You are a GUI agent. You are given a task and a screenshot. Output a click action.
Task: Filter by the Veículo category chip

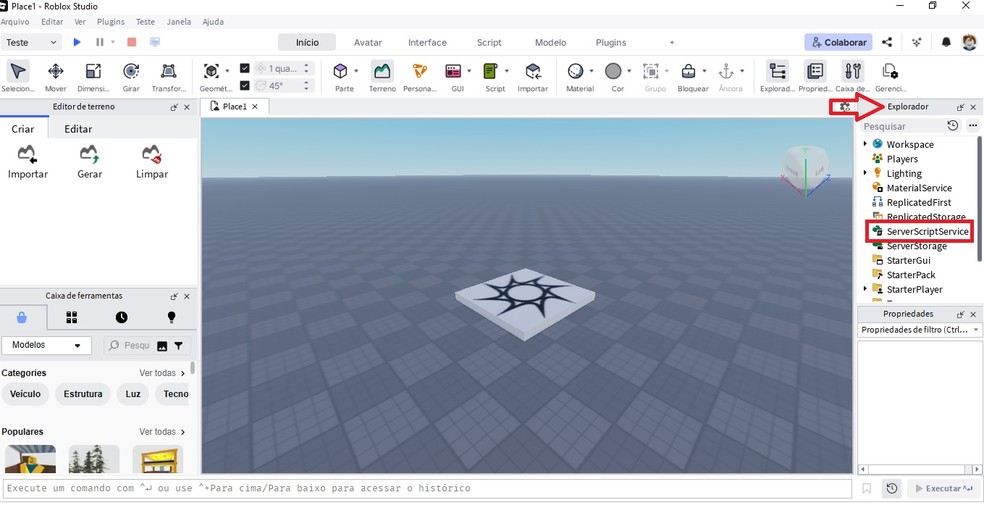(x=25, y=394)
